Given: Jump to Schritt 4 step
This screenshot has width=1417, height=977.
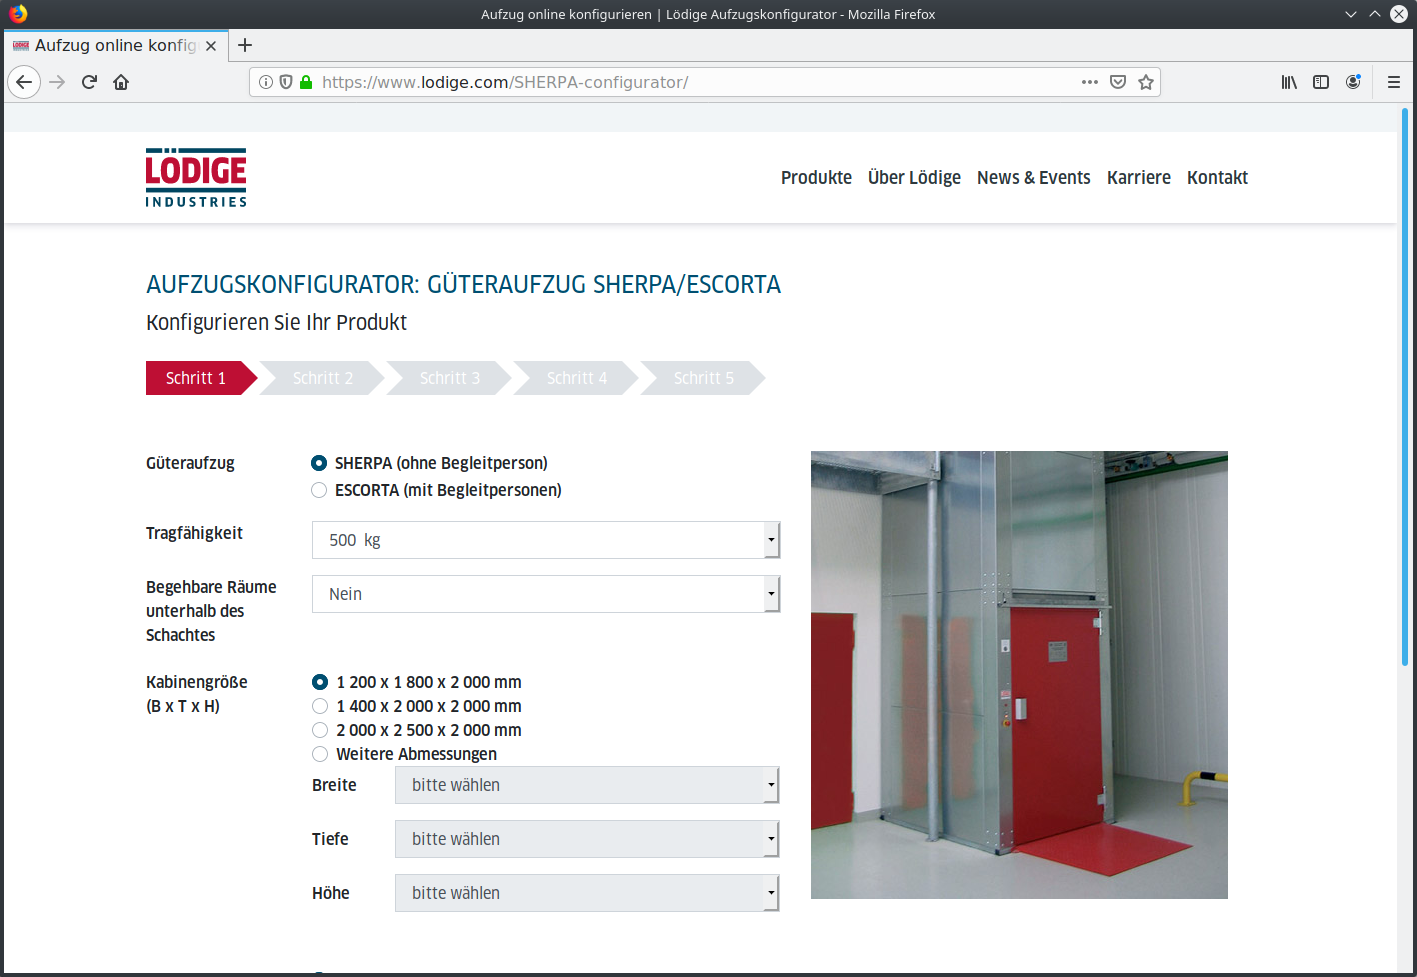Looking at the screenshot, I should [x=577, y=378].
